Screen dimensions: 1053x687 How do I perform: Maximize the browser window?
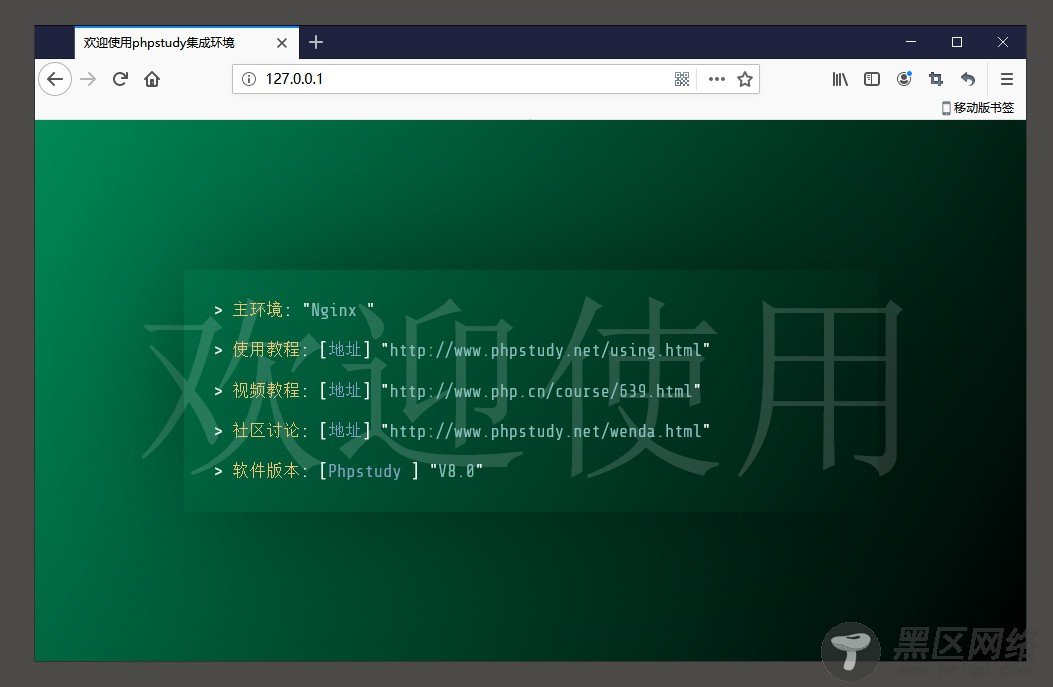point(957,42)
